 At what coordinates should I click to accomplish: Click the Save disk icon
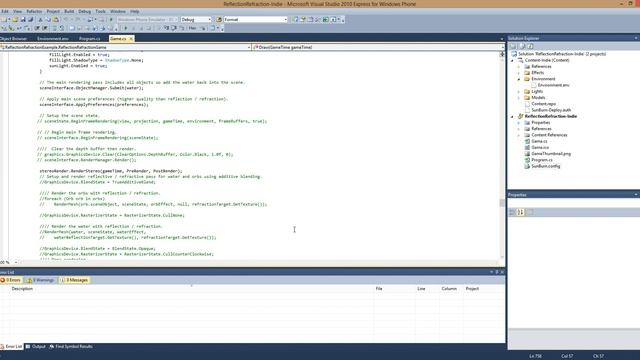[x=23, y=20]
